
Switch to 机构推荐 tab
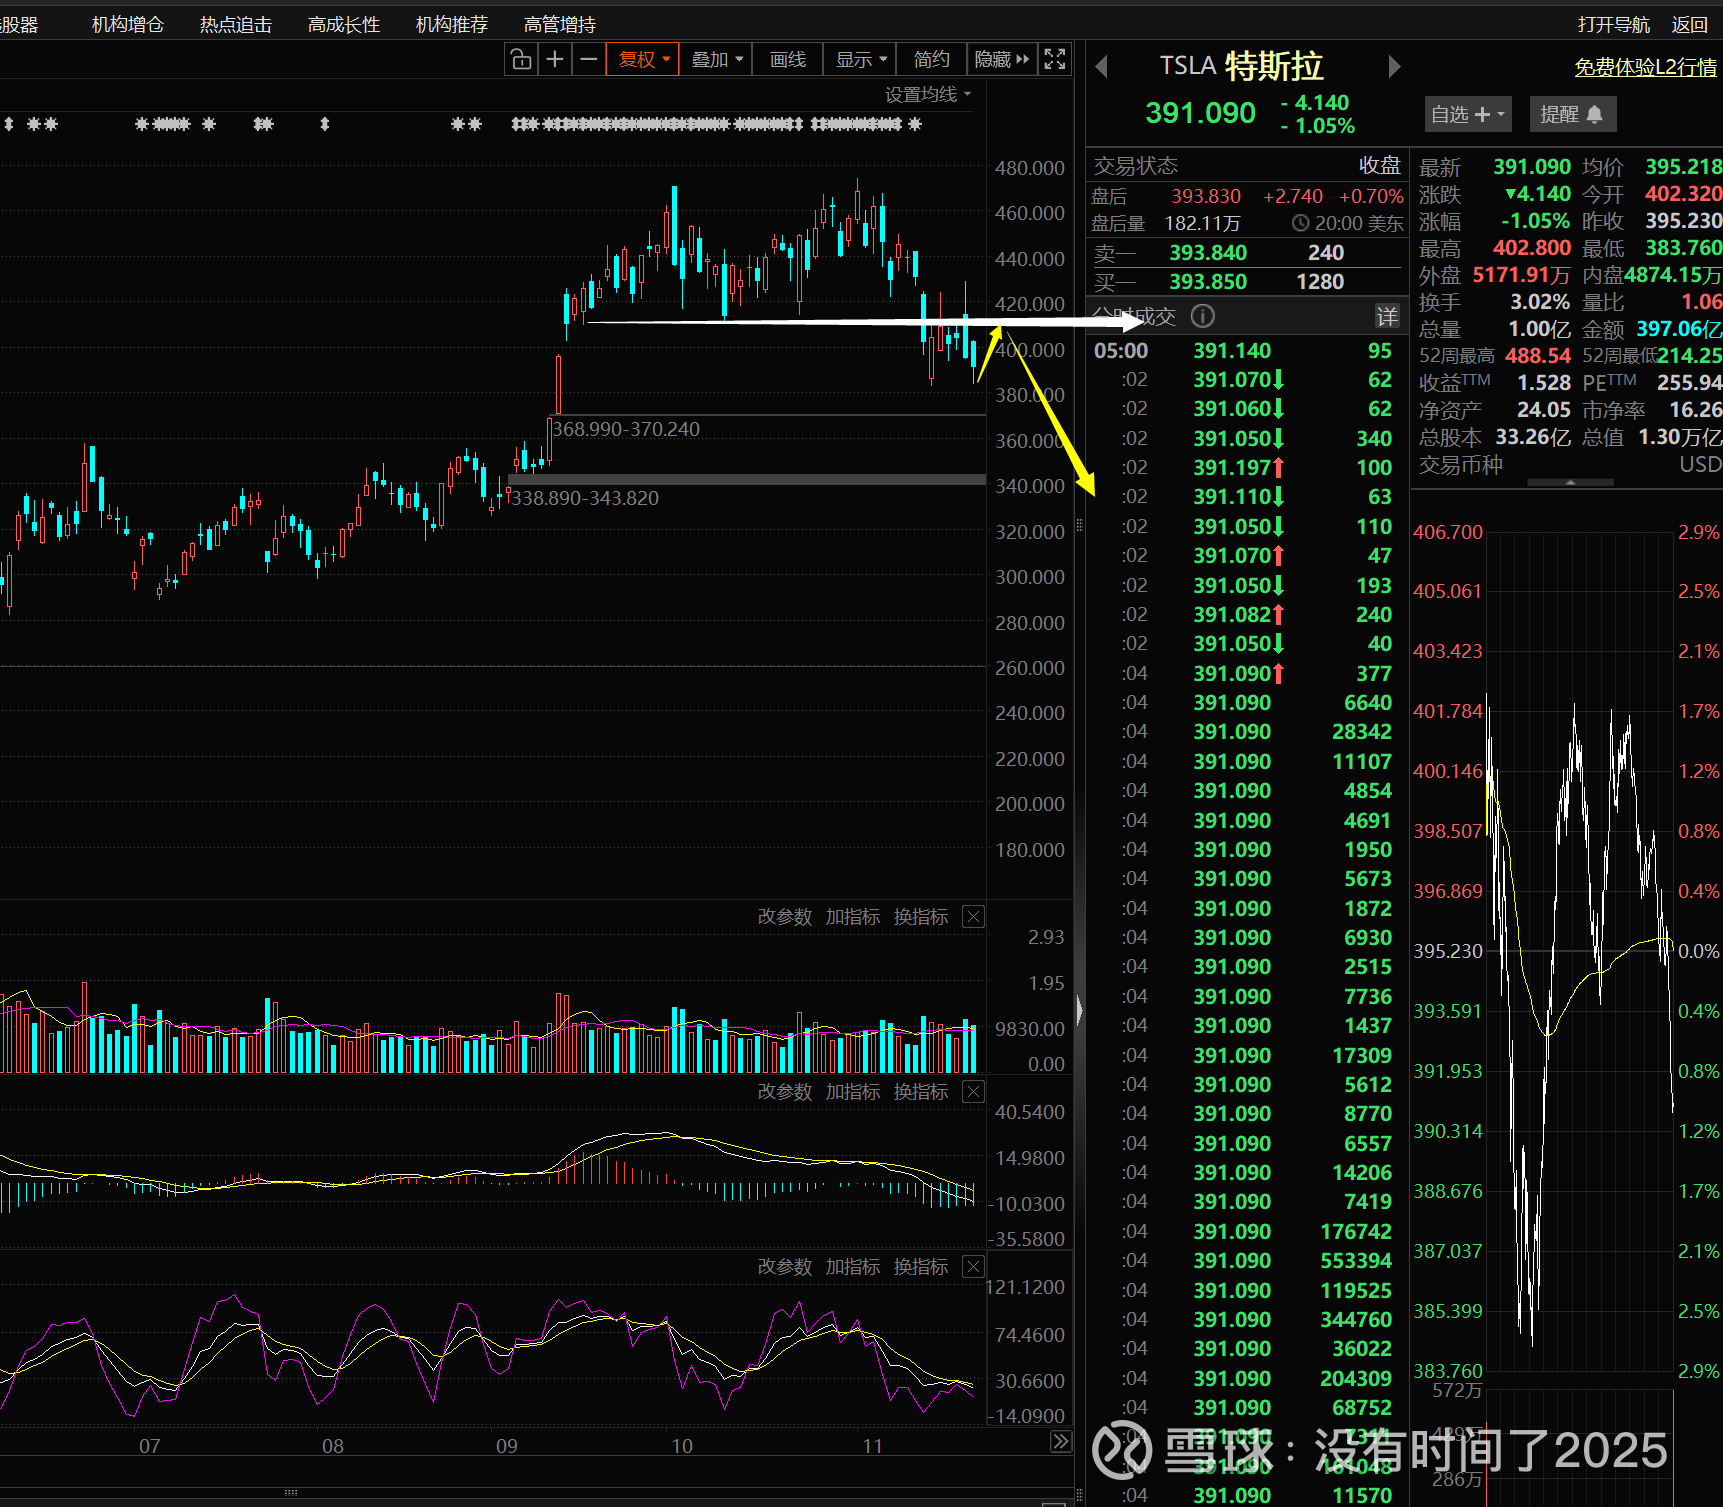point(452,25)
